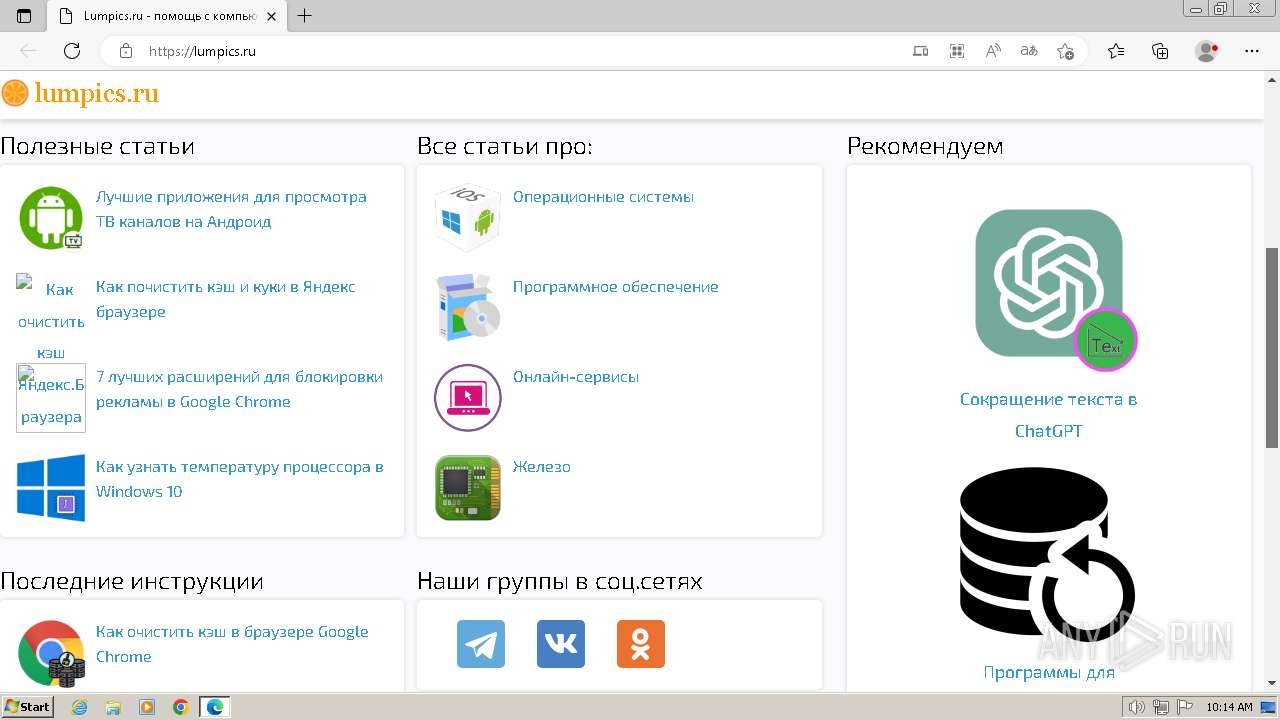The image size is (1280, 720).
Task: Open link Как очистить кэш в браузере Google Chrome
Action: tap(232, 644)
